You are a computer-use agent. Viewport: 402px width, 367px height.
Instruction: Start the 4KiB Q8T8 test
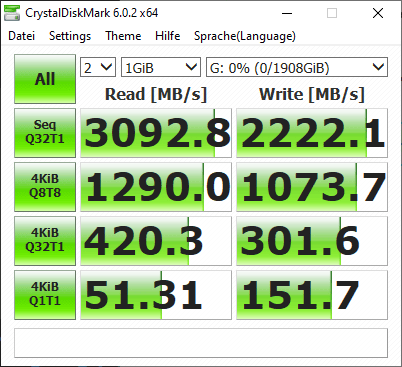(x=45, y=187)
